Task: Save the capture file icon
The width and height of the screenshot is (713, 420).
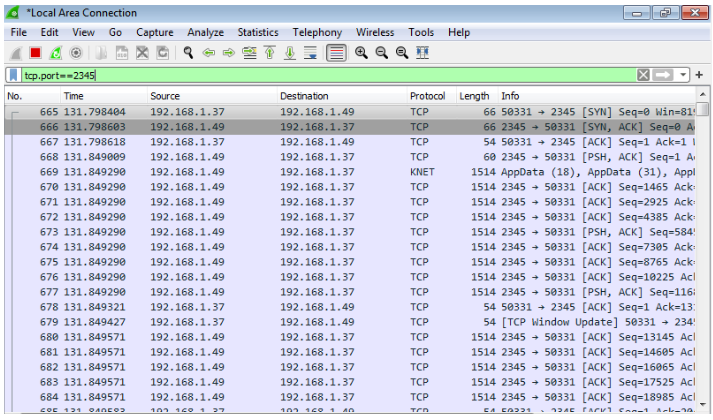Action: click(x=122, y=53)
